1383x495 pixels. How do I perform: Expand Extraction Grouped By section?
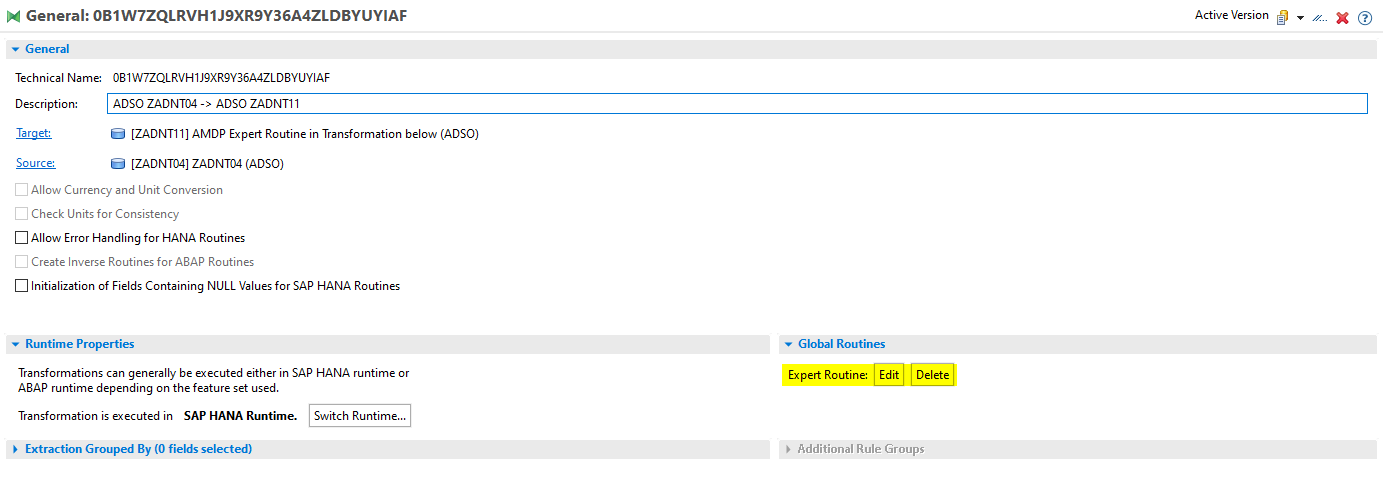14,449
